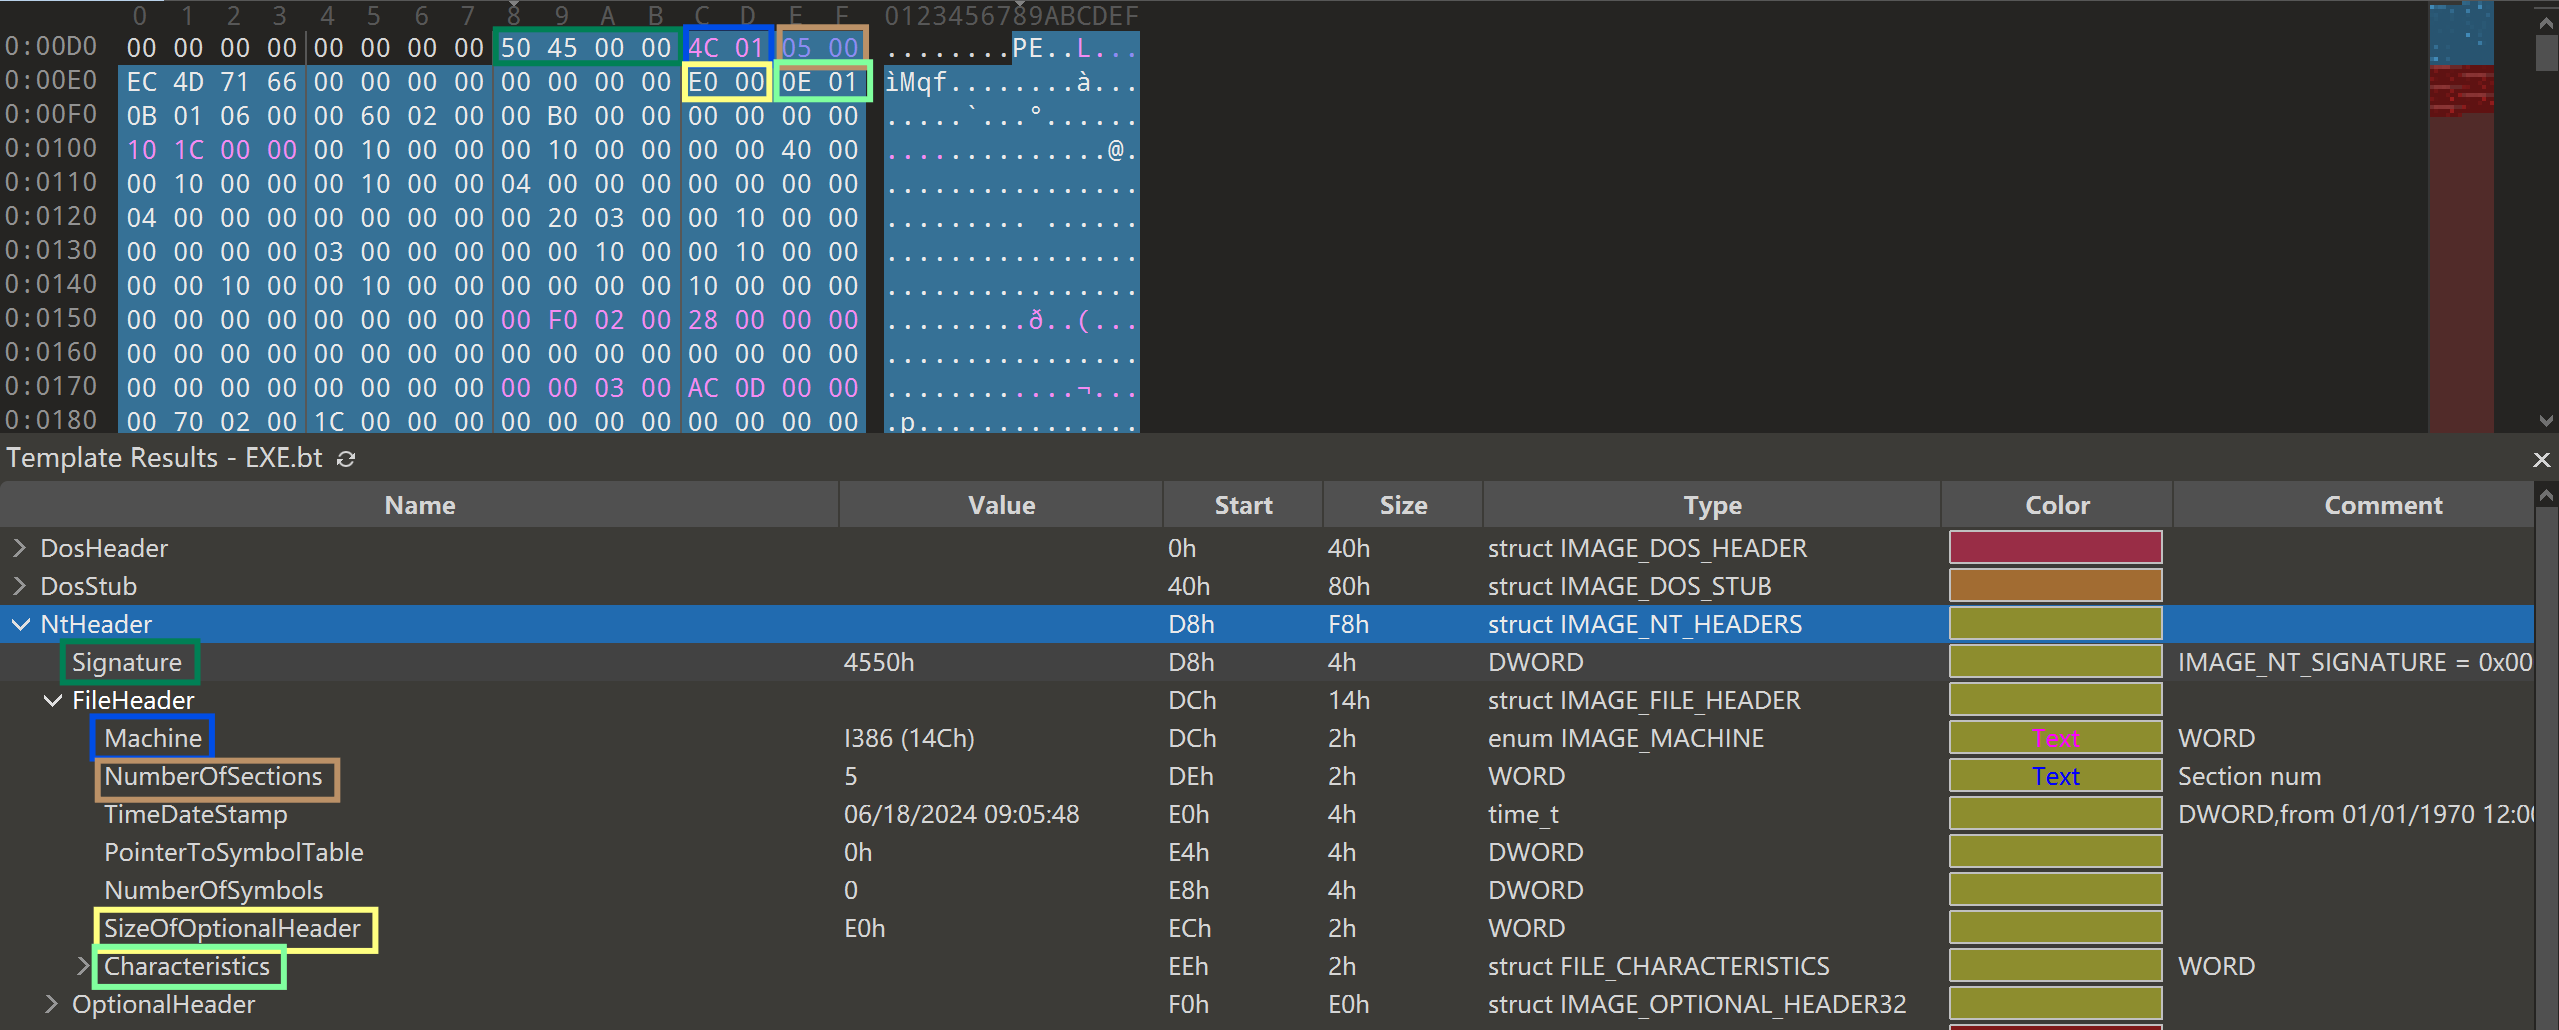The image size is (2559, 1030).
Task: Expand the DosHeader tree node
Action: coord(19,548)
